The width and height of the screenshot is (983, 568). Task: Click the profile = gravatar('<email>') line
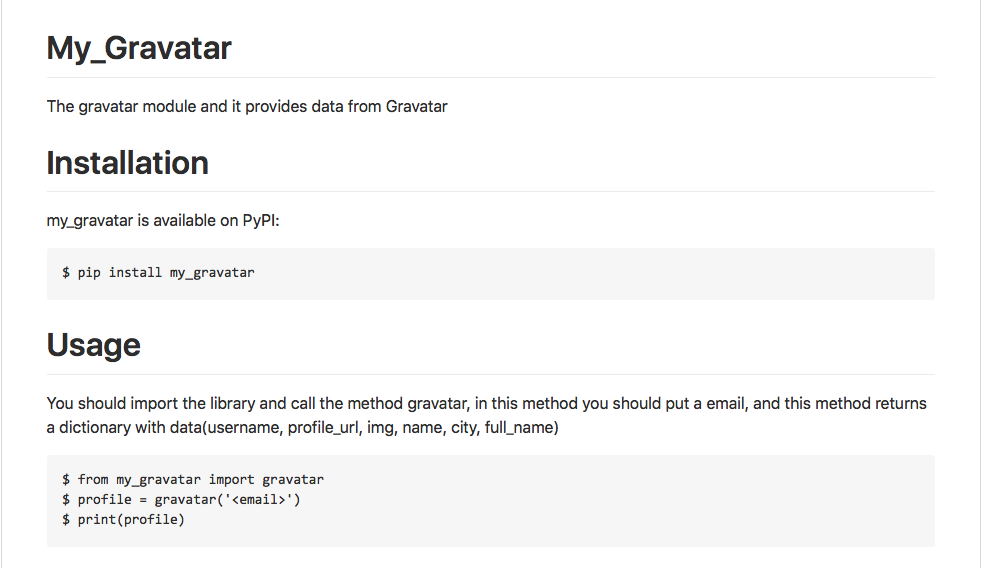pyautogui.click(x=181, y=500)
